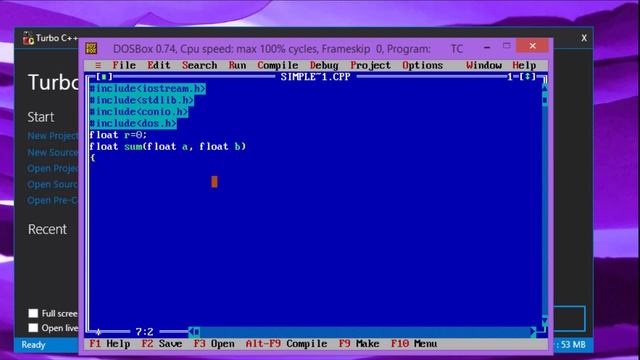Click the DOSBox icon in title bar

[91, 49]
